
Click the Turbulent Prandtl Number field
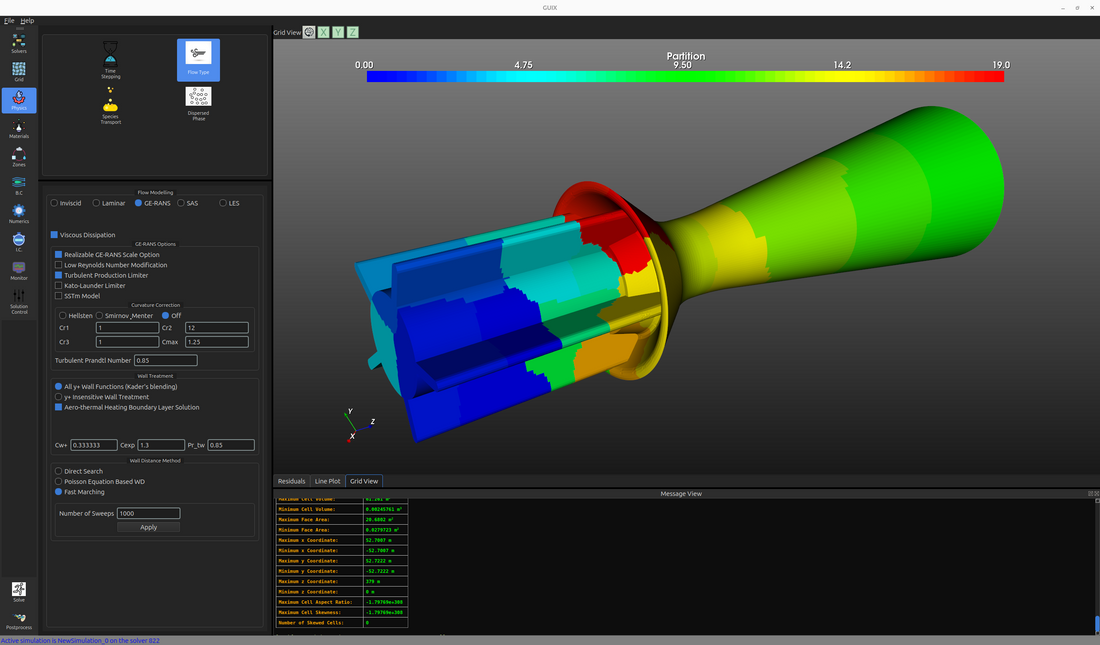coord(165,360)
